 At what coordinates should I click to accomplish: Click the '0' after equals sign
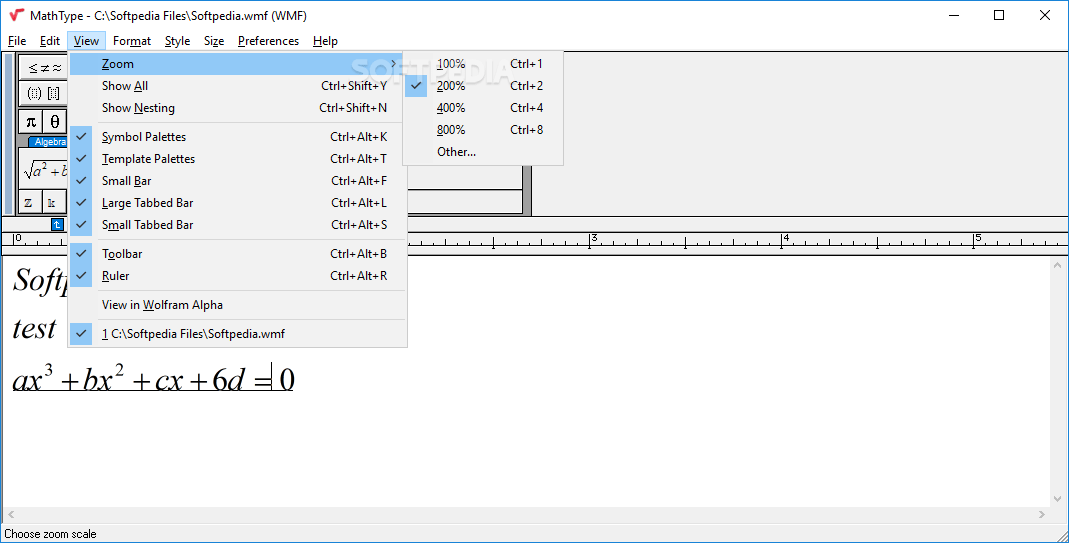coord(286,380)
